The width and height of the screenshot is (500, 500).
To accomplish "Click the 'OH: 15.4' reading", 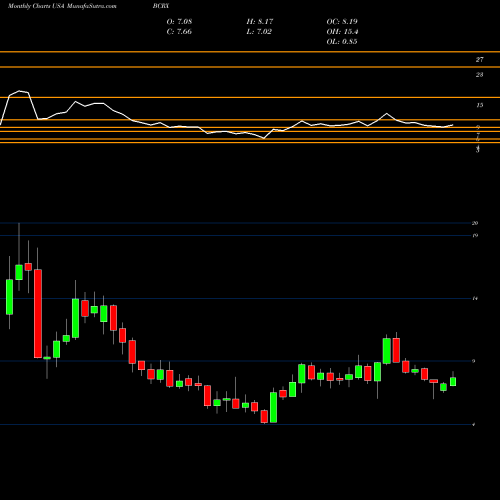I will click(x=342, y=32).
